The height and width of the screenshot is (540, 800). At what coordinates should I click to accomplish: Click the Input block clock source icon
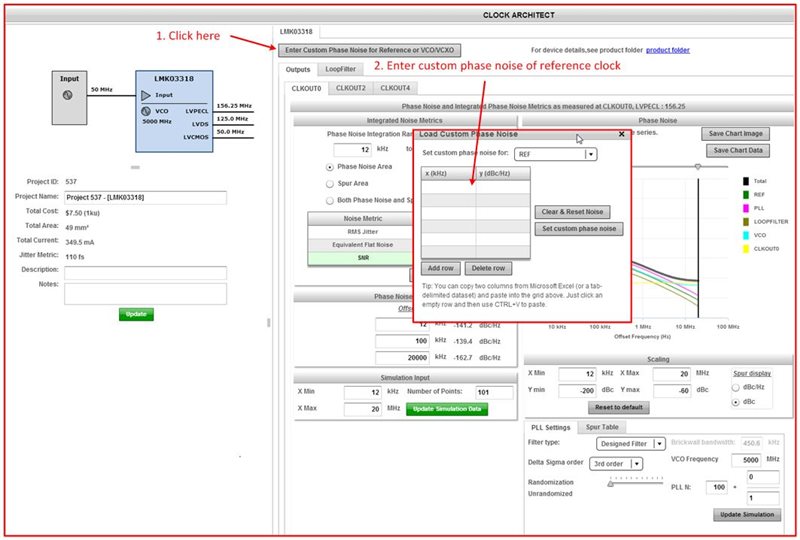click(67, 95)
